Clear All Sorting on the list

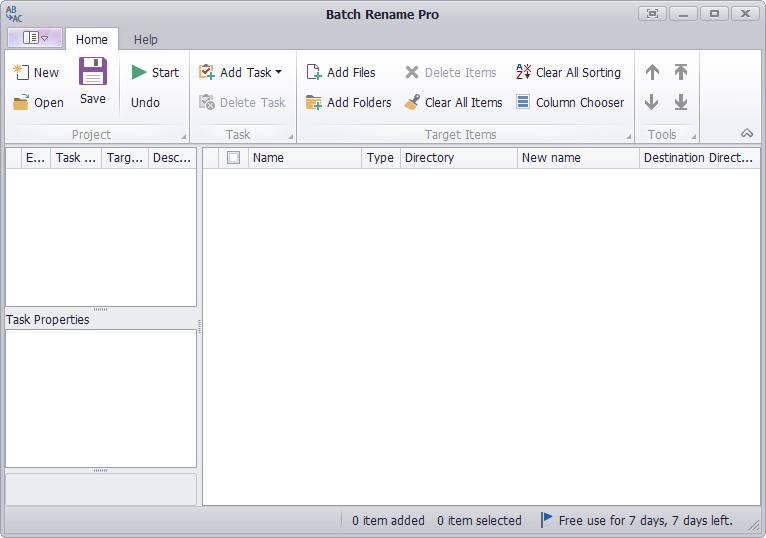point(568,72)
